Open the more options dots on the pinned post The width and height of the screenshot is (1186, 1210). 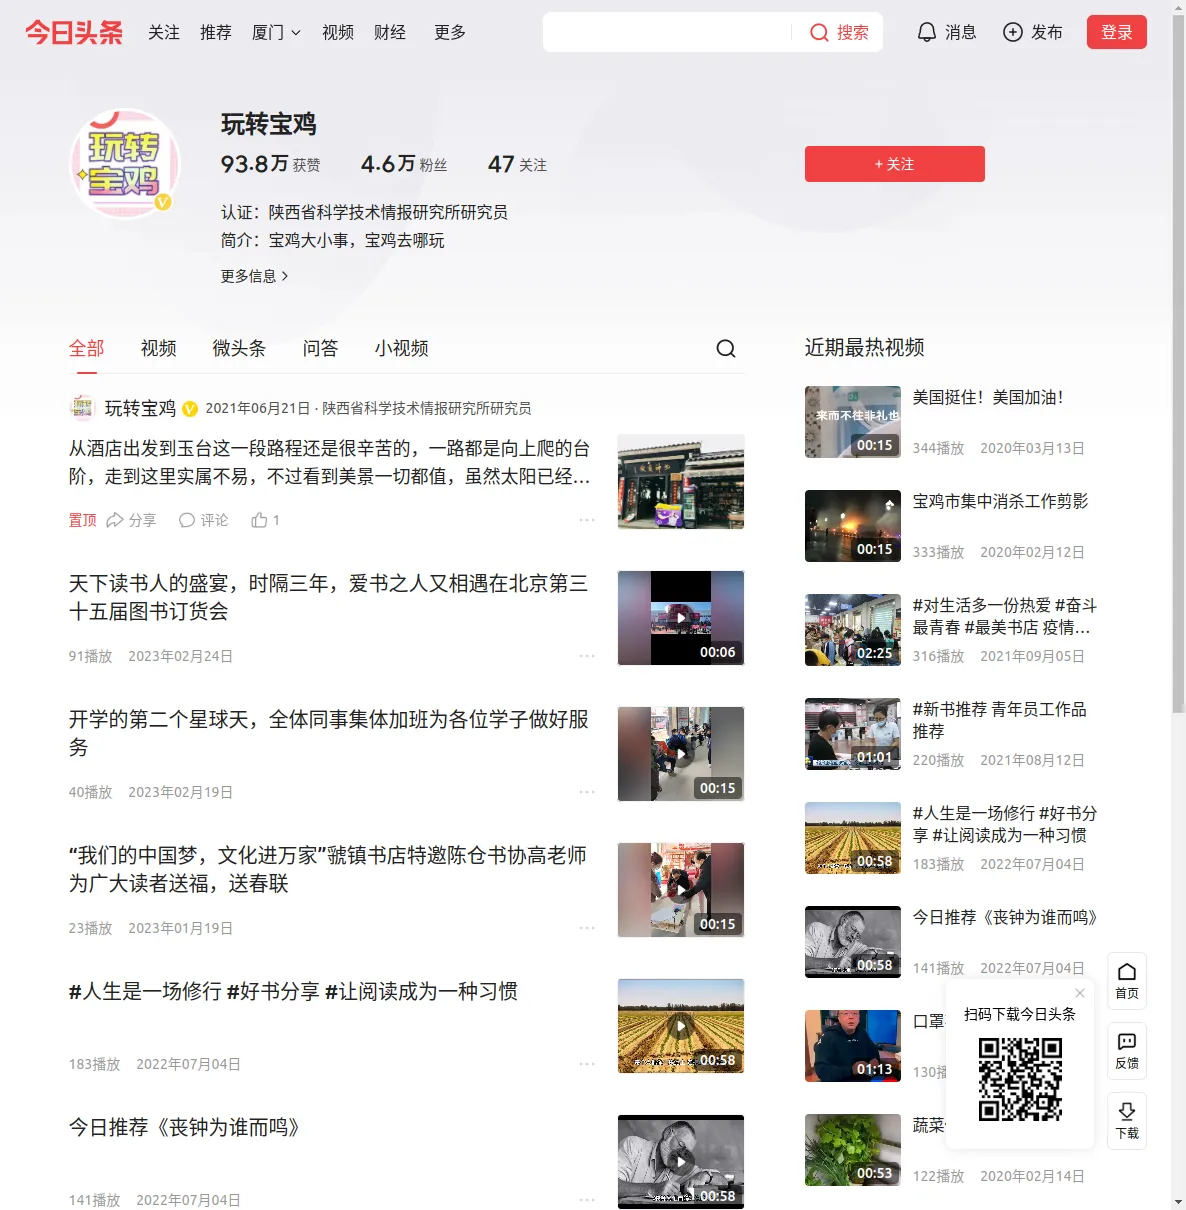(x=587, y=520)
